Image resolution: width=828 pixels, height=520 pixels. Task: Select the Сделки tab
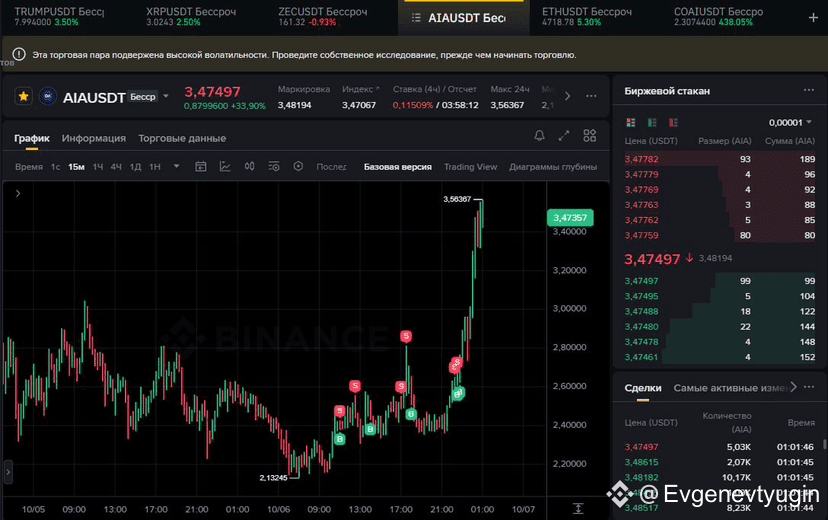pyautogui.click(x=643, y=388)
